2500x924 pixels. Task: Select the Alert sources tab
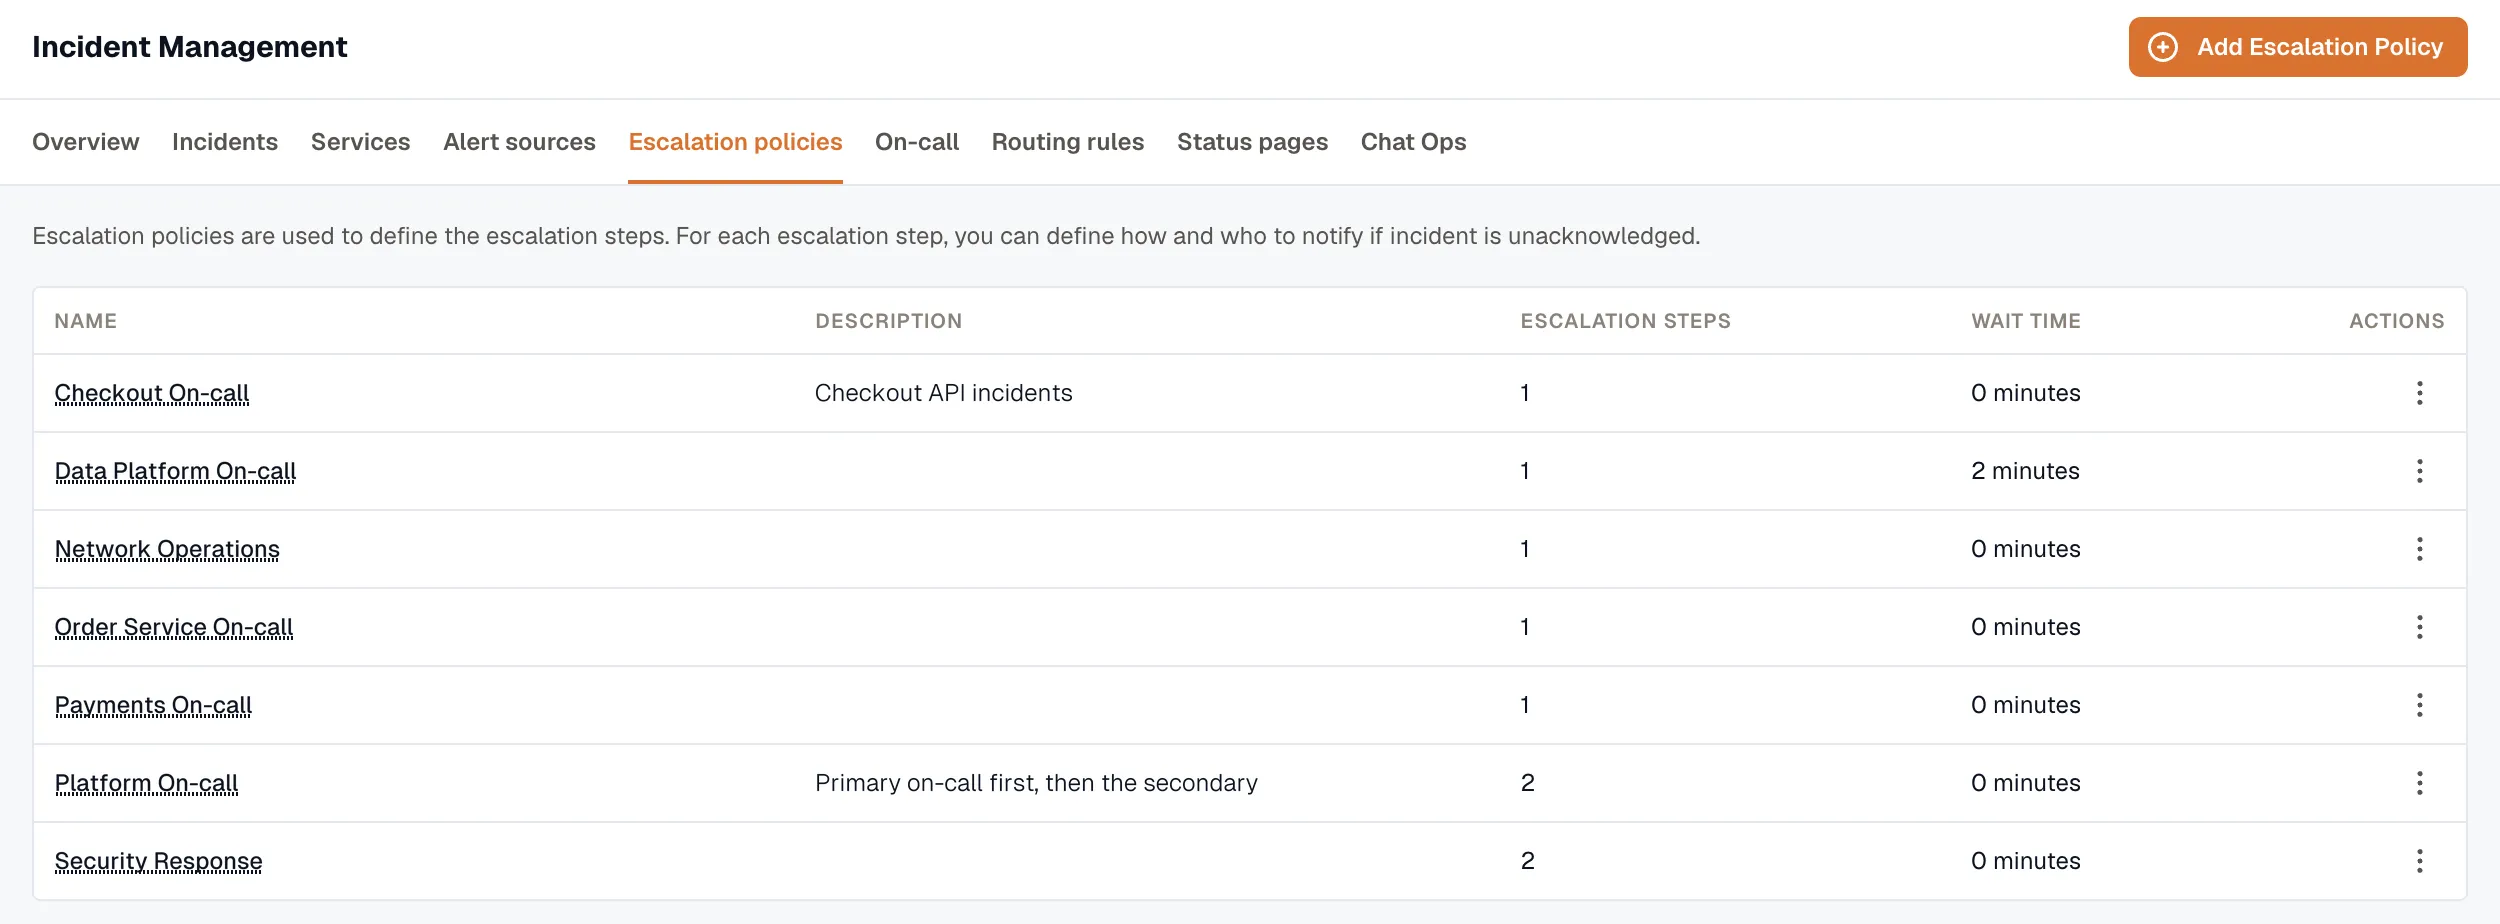coord(519,142)
